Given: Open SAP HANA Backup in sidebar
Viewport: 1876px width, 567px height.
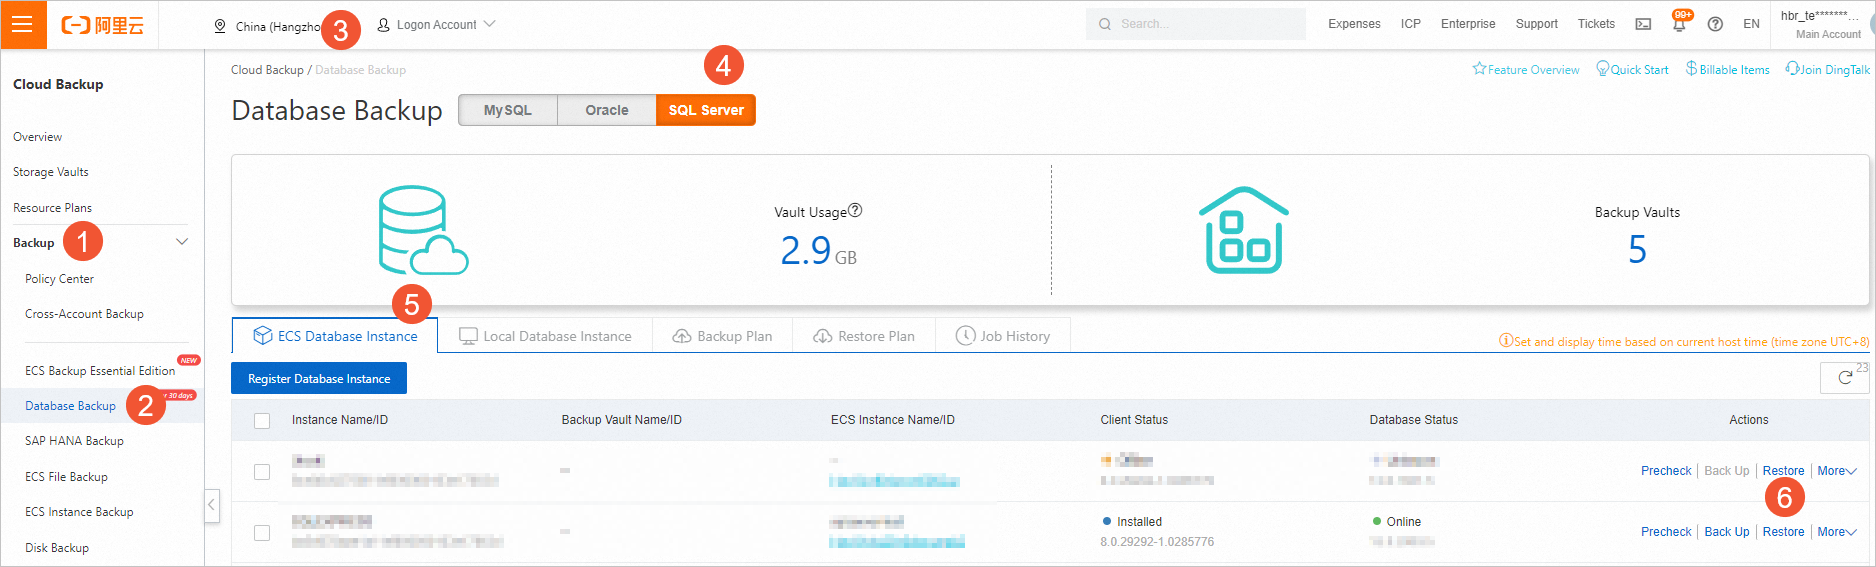Looking at the screenshot, I should click(x=74, y=441).
